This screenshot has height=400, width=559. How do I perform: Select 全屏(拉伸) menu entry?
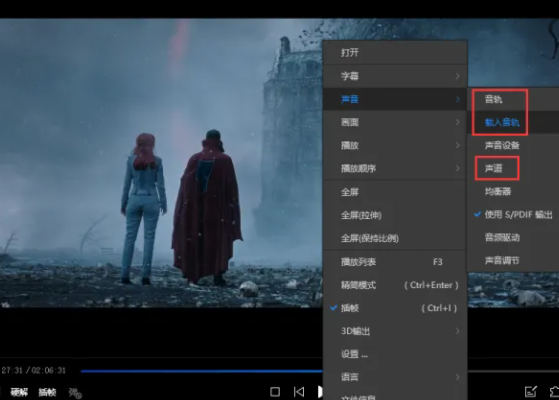pyautogui.click(x=395, y=215)
